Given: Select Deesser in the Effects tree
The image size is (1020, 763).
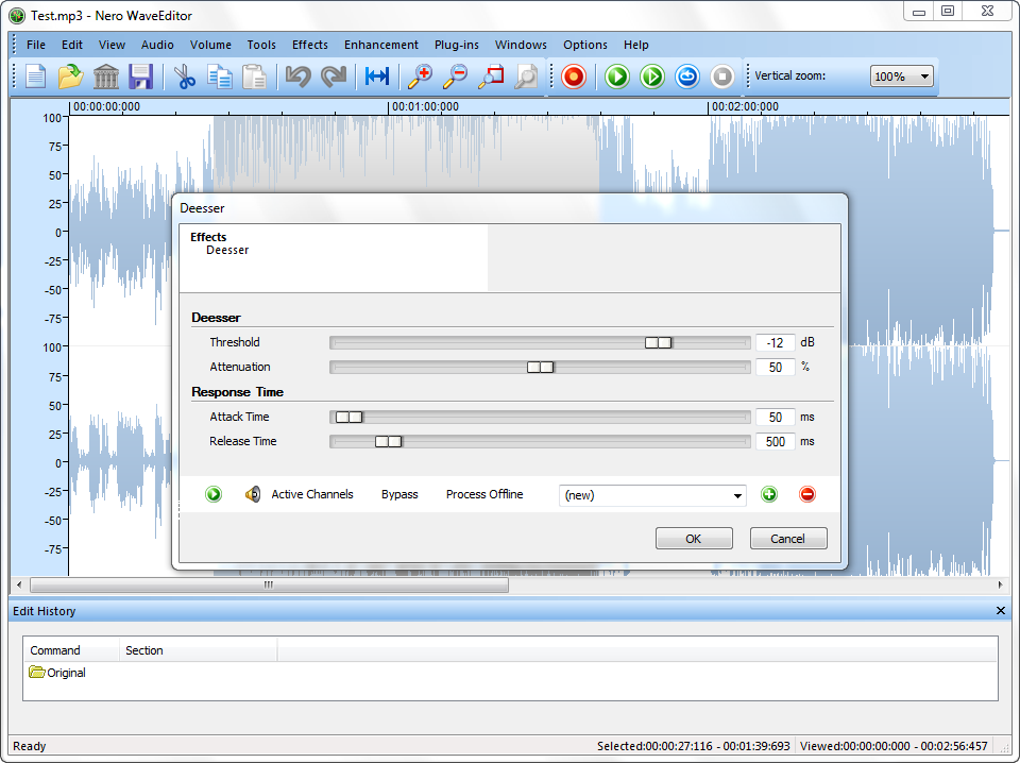Looking at the screenshot, I should (228, 250).
